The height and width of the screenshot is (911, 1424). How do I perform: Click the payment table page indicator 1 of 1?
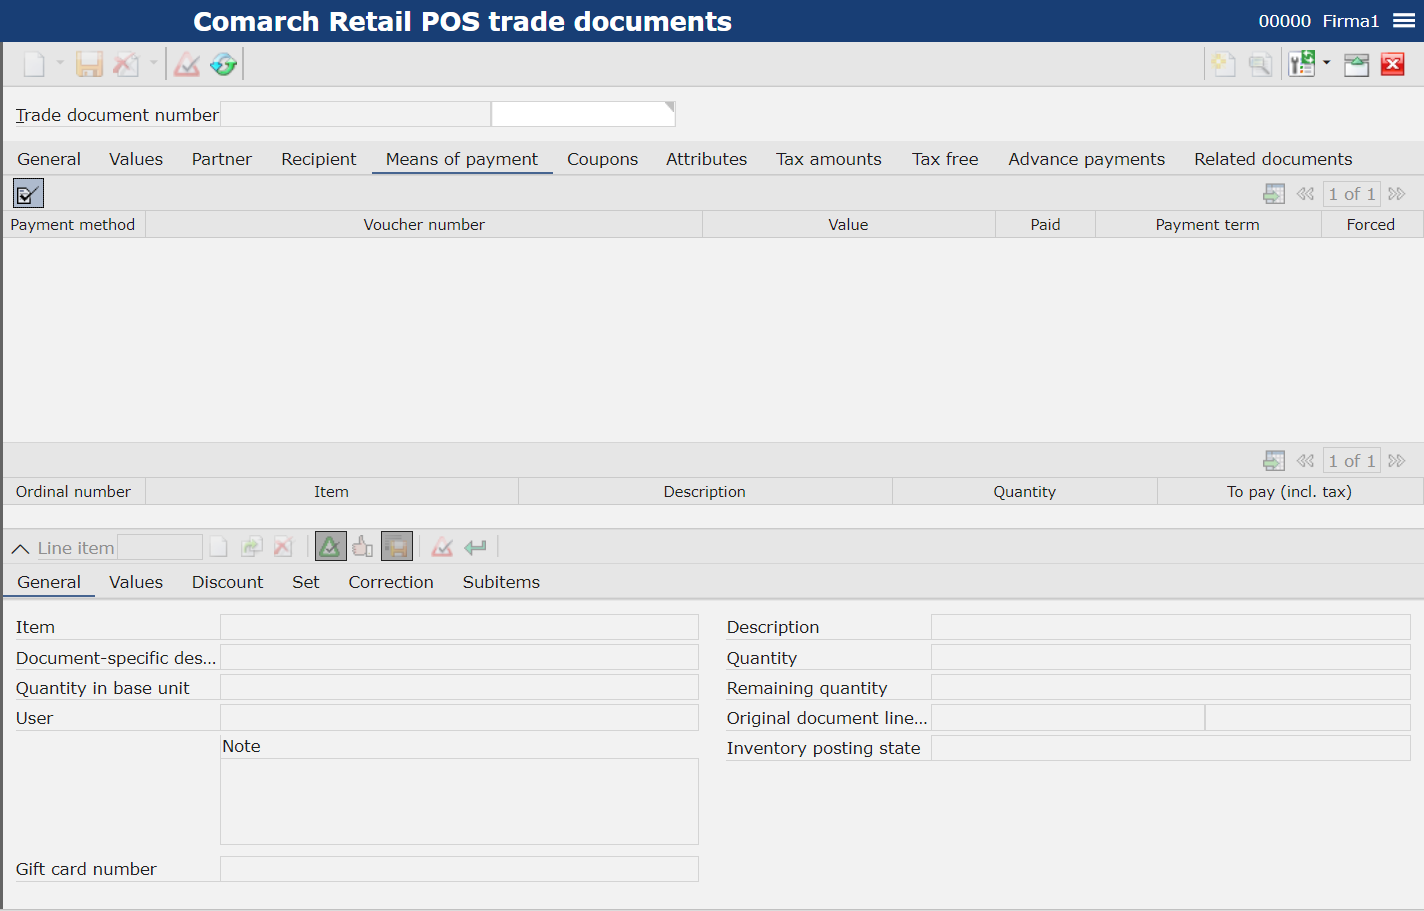(1351, 194)
